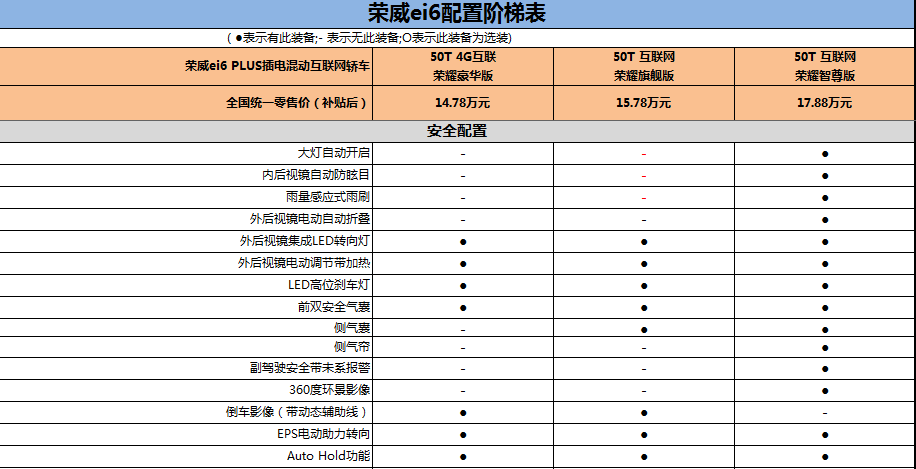Viewport: 916px width, 469px height.
Task: Select the 外后视镜电动调节带加热 row label
Action: tap(304, 263)
